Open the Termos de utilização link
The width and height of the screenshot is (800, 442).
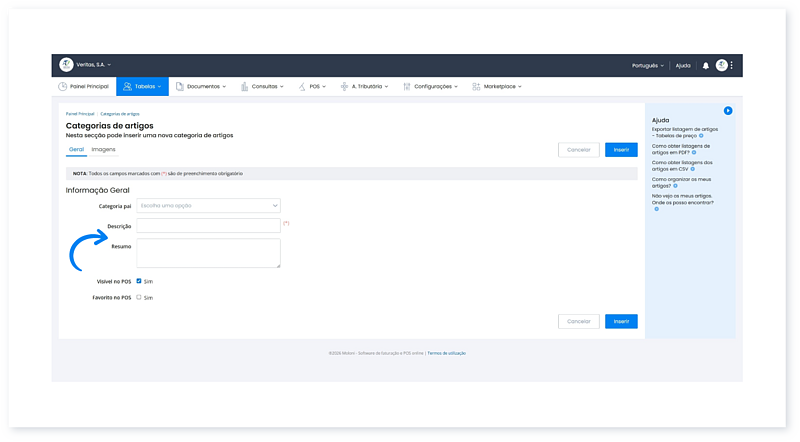coord(446,353)
